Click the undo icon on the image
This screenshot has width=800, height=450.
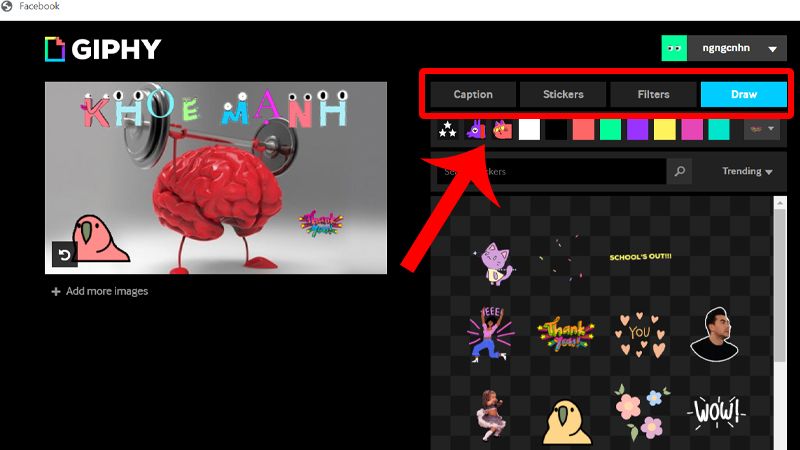coord(64,254)
